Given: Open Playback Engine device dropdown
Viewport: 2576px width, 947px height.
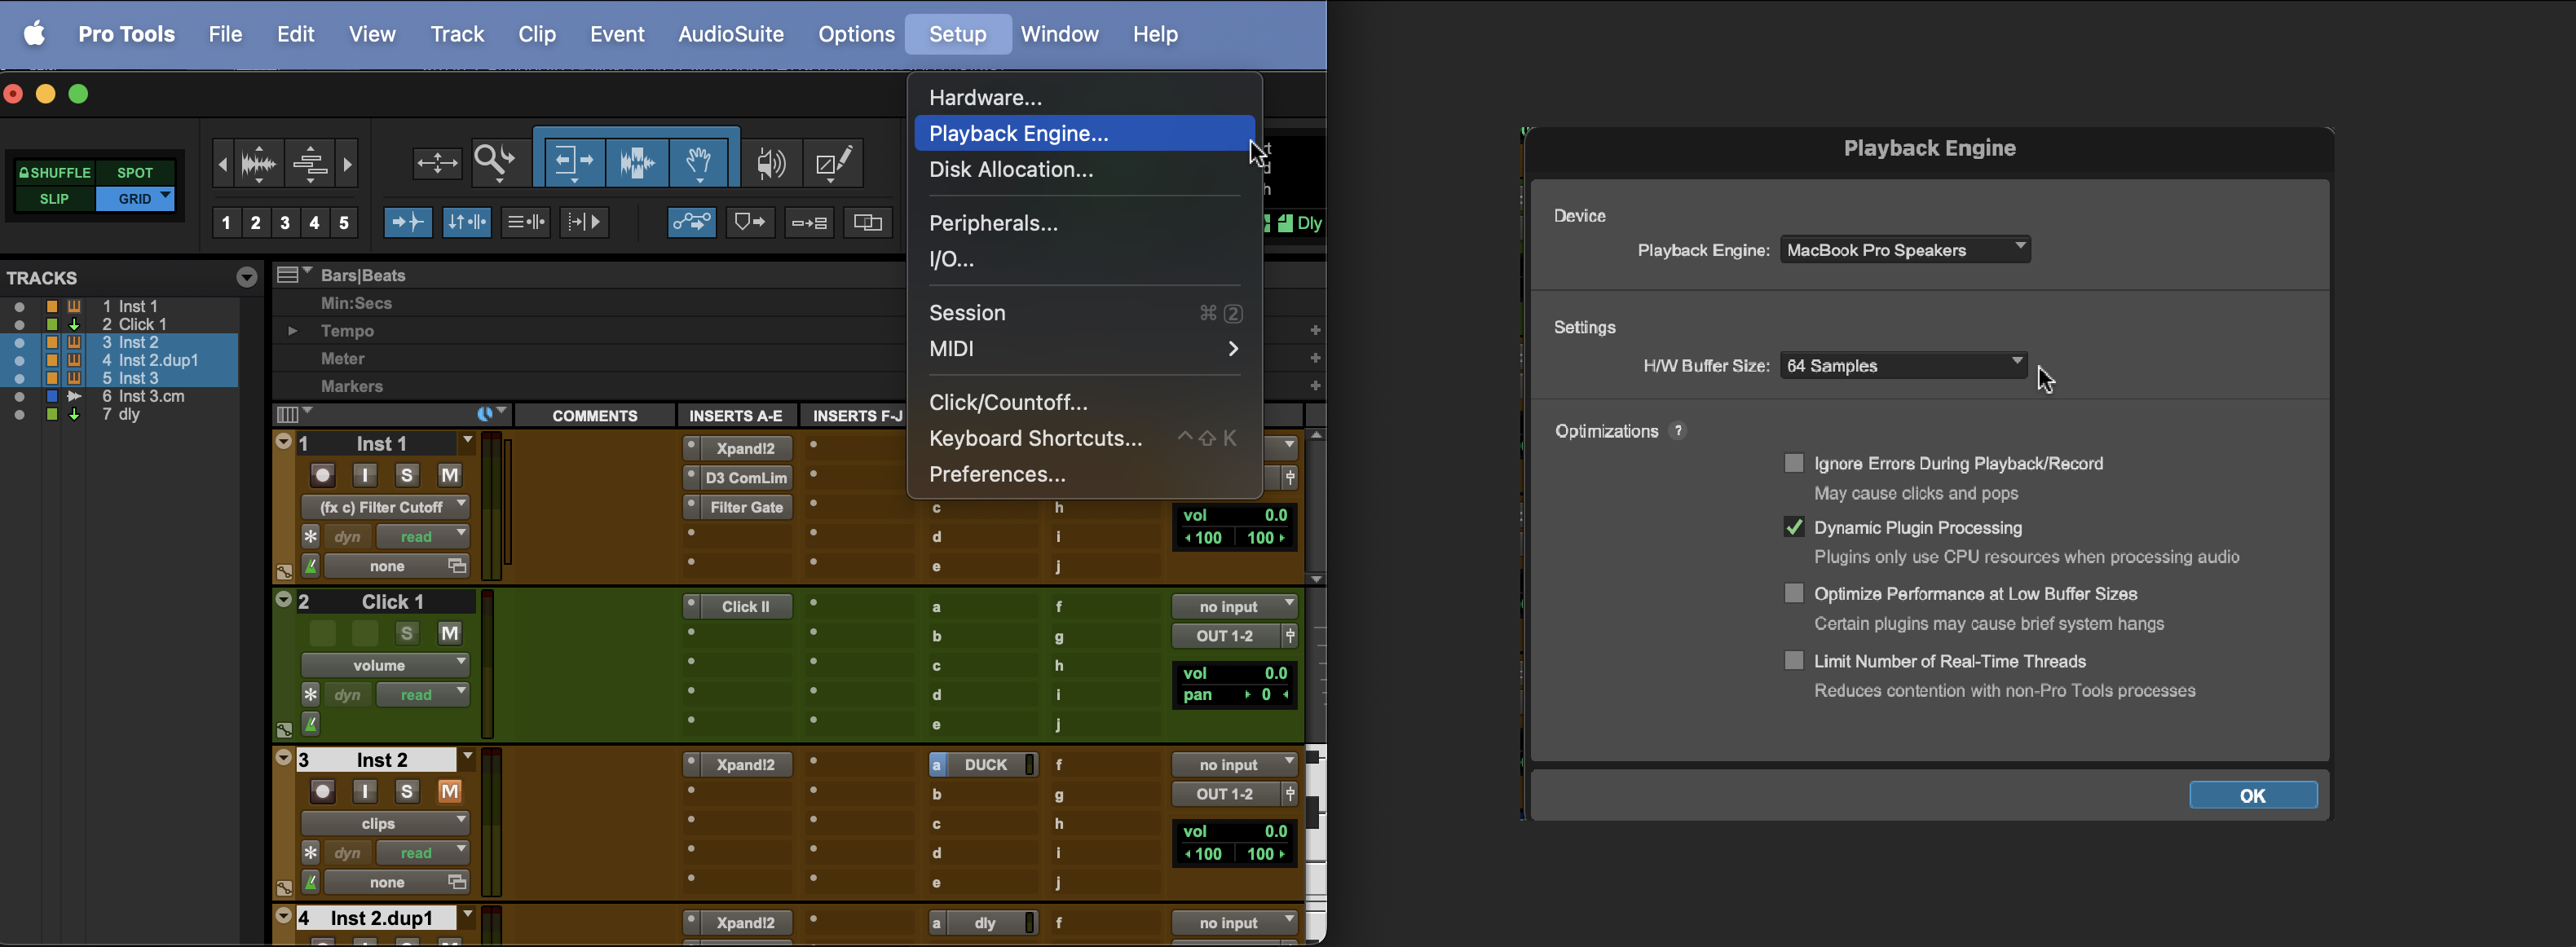Looking at the screenshot, I should 1905,250.
